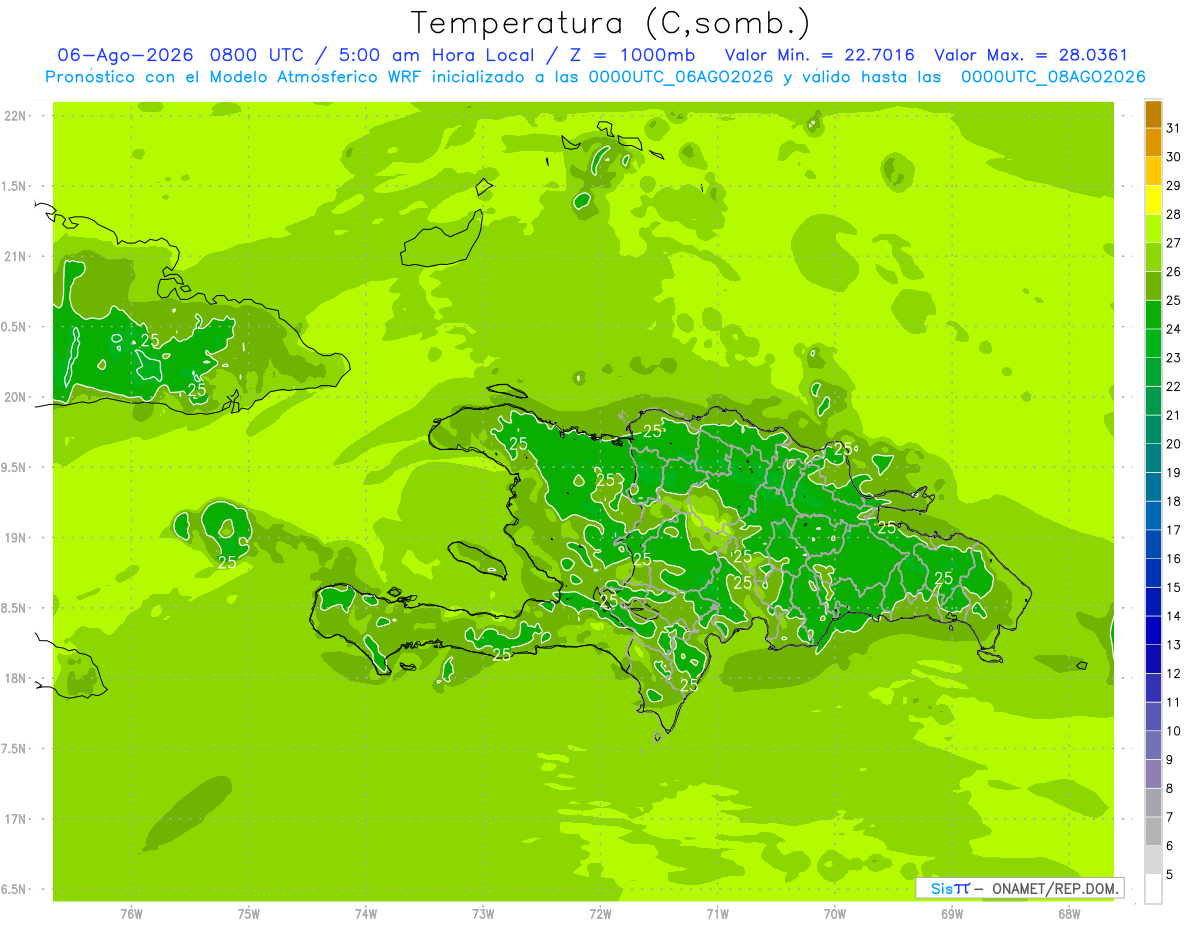
Task: Click the 72W longitude label
Action: pyautogui.click(x=600, y=914)
